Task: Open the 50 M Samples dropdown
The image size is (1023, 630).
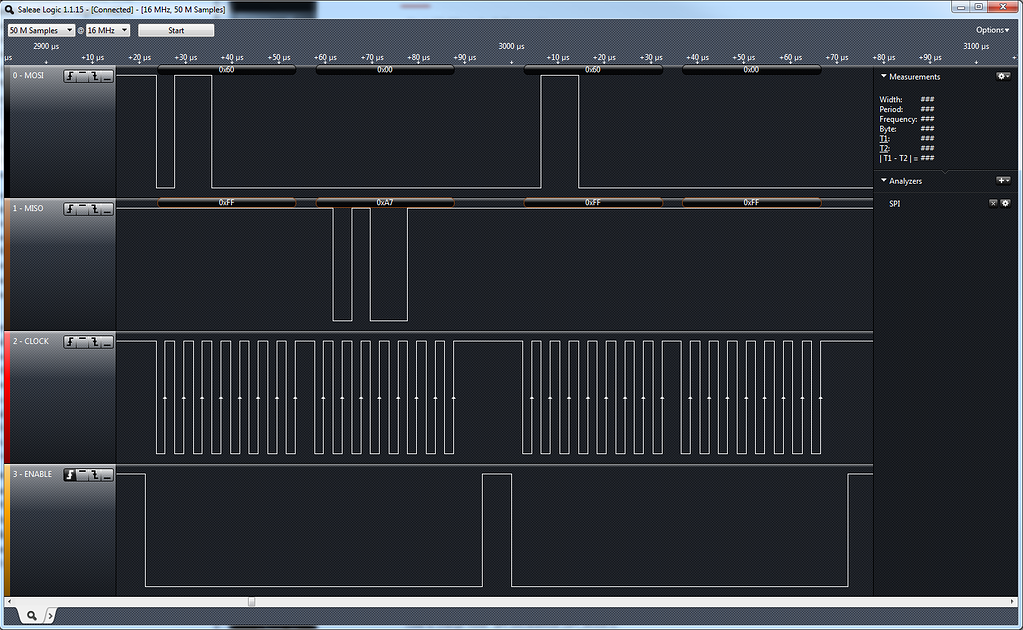Action: coord(41,30)
